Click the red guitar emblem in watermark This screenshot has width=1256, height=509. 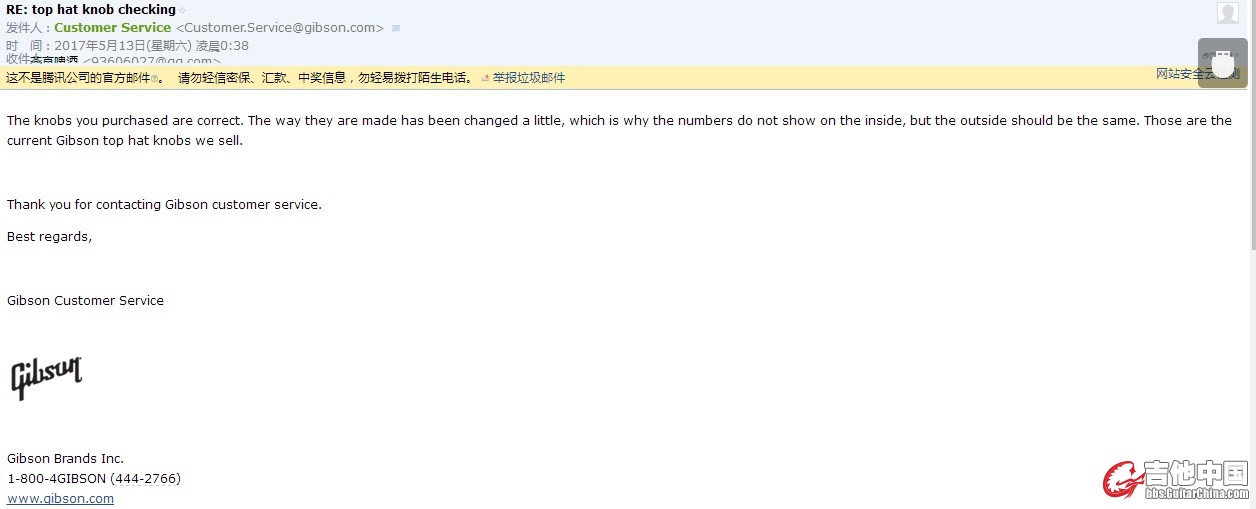click(x=1123, y=480)
